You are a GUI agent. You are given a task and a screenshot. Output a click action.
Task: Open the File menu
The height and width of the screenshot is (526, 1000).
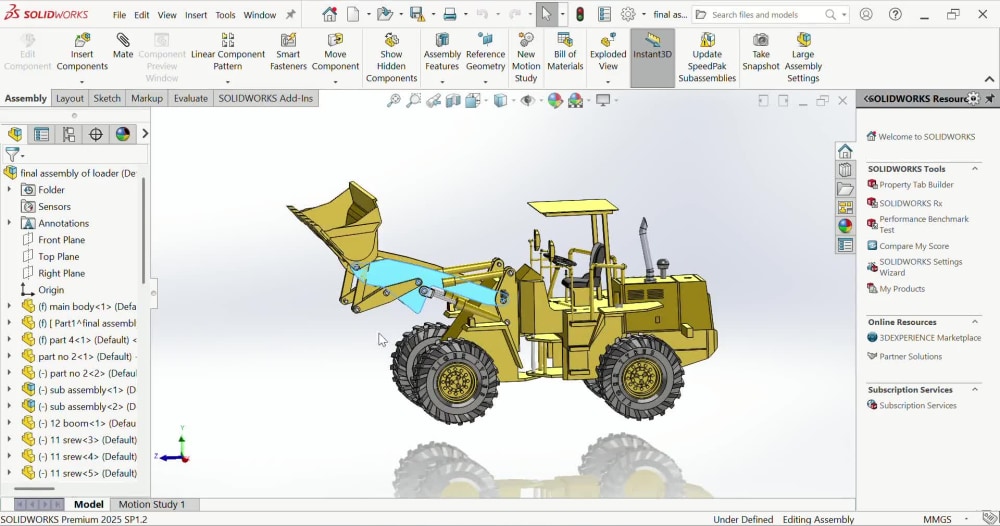click(119, 15)
